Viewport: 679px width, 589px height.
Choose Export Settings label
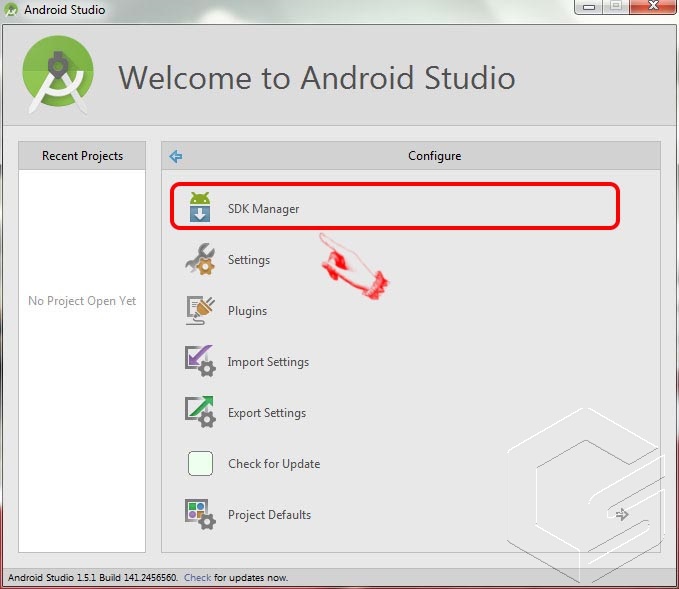point(267,413)
